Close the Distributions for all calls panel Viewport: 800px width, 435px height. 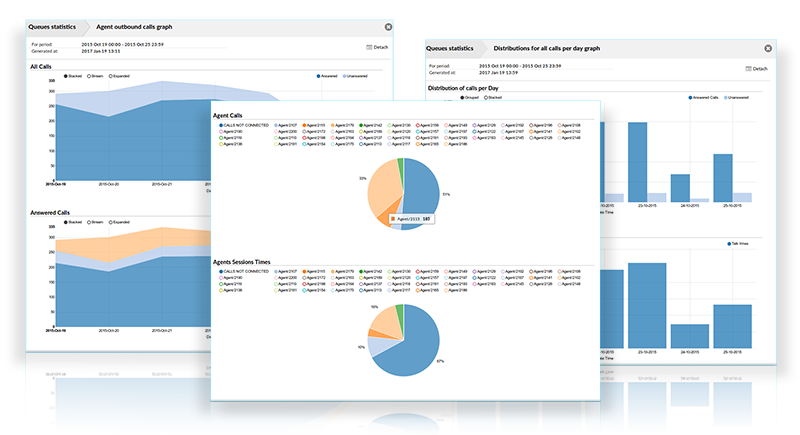pyautogui.click(x=768, y=48)
